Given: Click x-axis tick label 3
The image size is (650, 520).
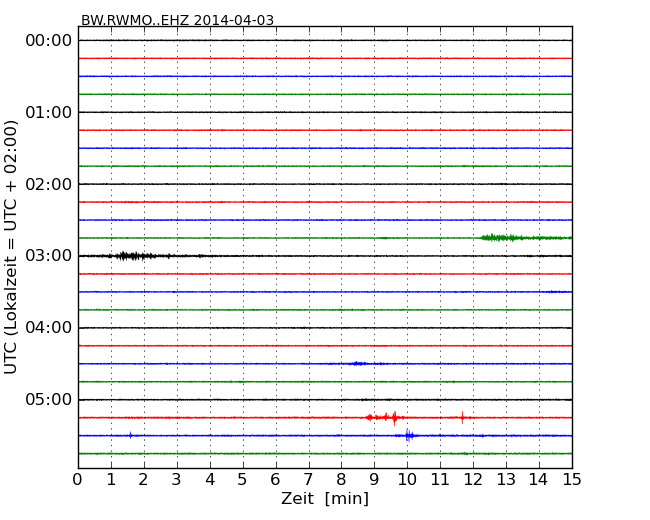Looking at the screenshot, I should tap(177, 479).
